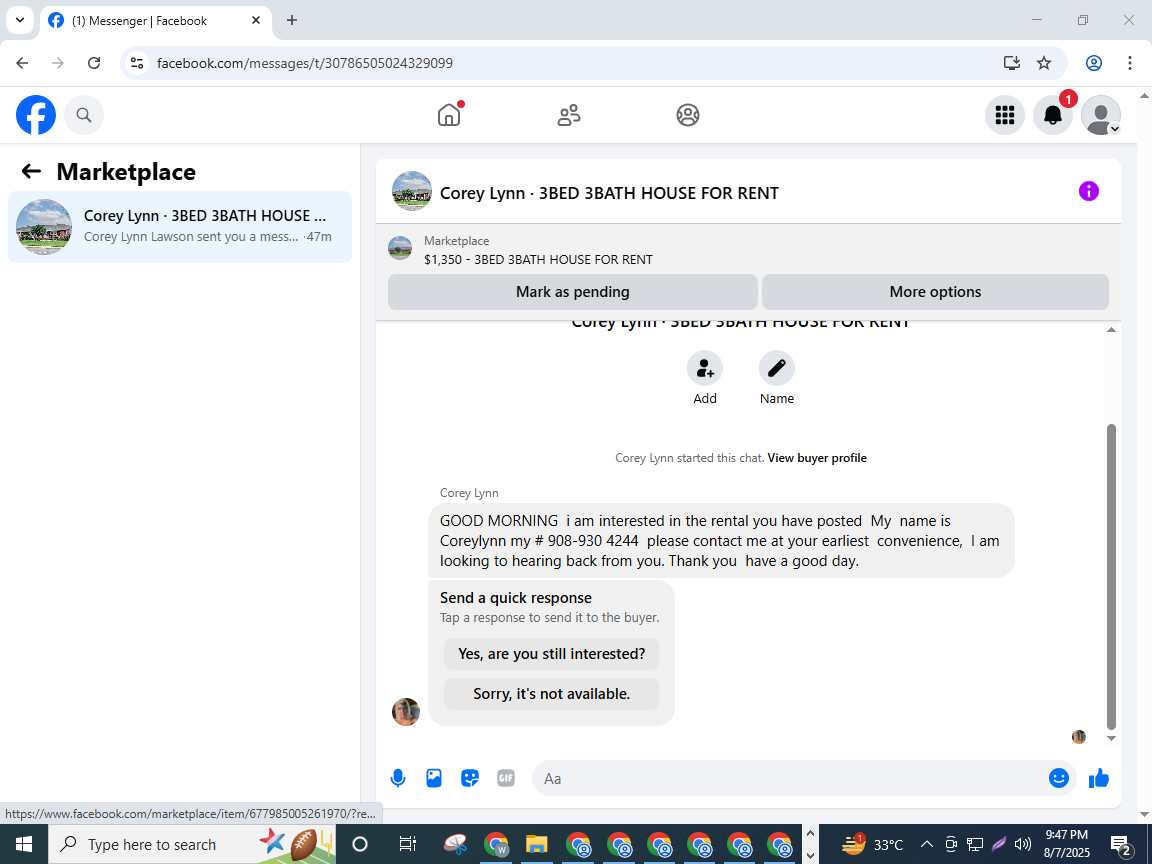The height and width of the screenshot is (864, 1152).
Task: Send quick response 'Sorry, it's not available.'
Action: [551, 694]
